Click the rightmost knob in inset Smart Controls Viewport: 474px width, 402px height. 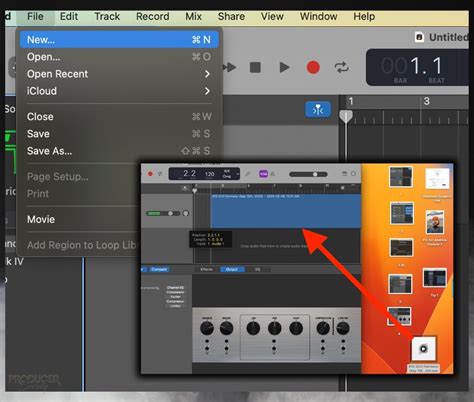[343, 328]
